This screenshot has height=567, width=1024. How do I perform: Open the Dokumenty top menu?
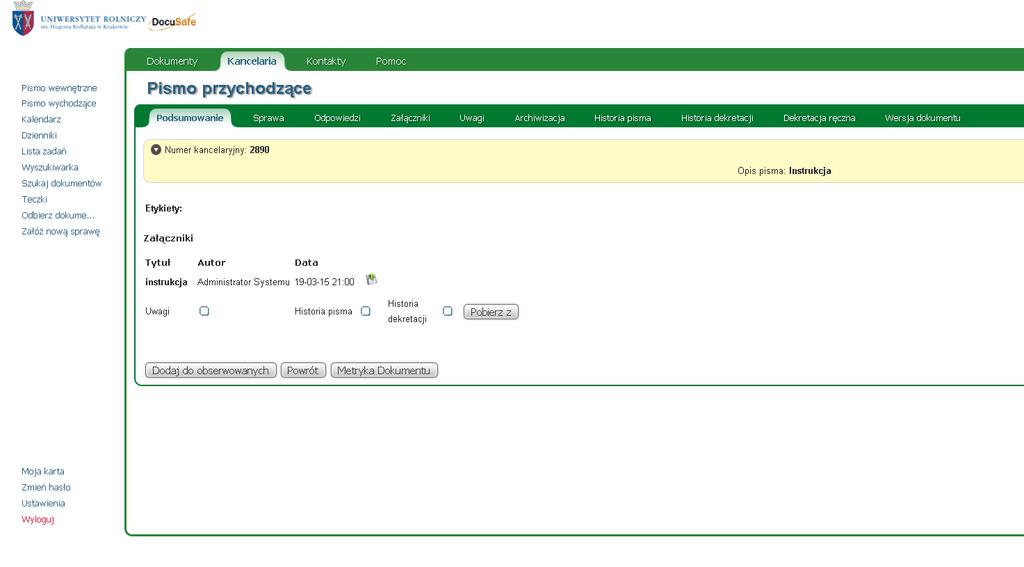click(x=172, y=61)
